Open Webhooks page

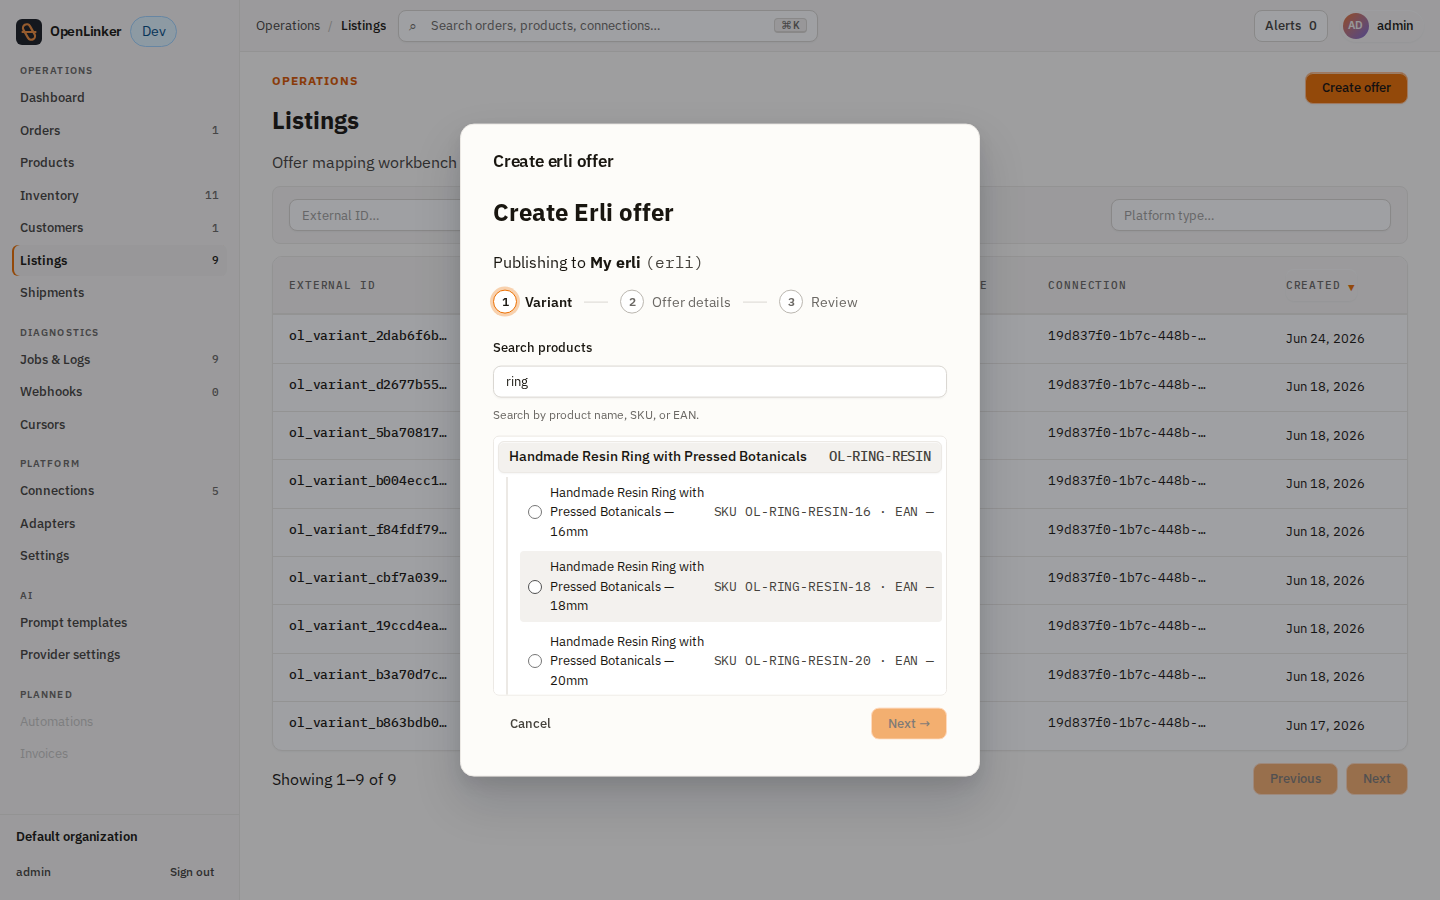click(x=119, y=392)
